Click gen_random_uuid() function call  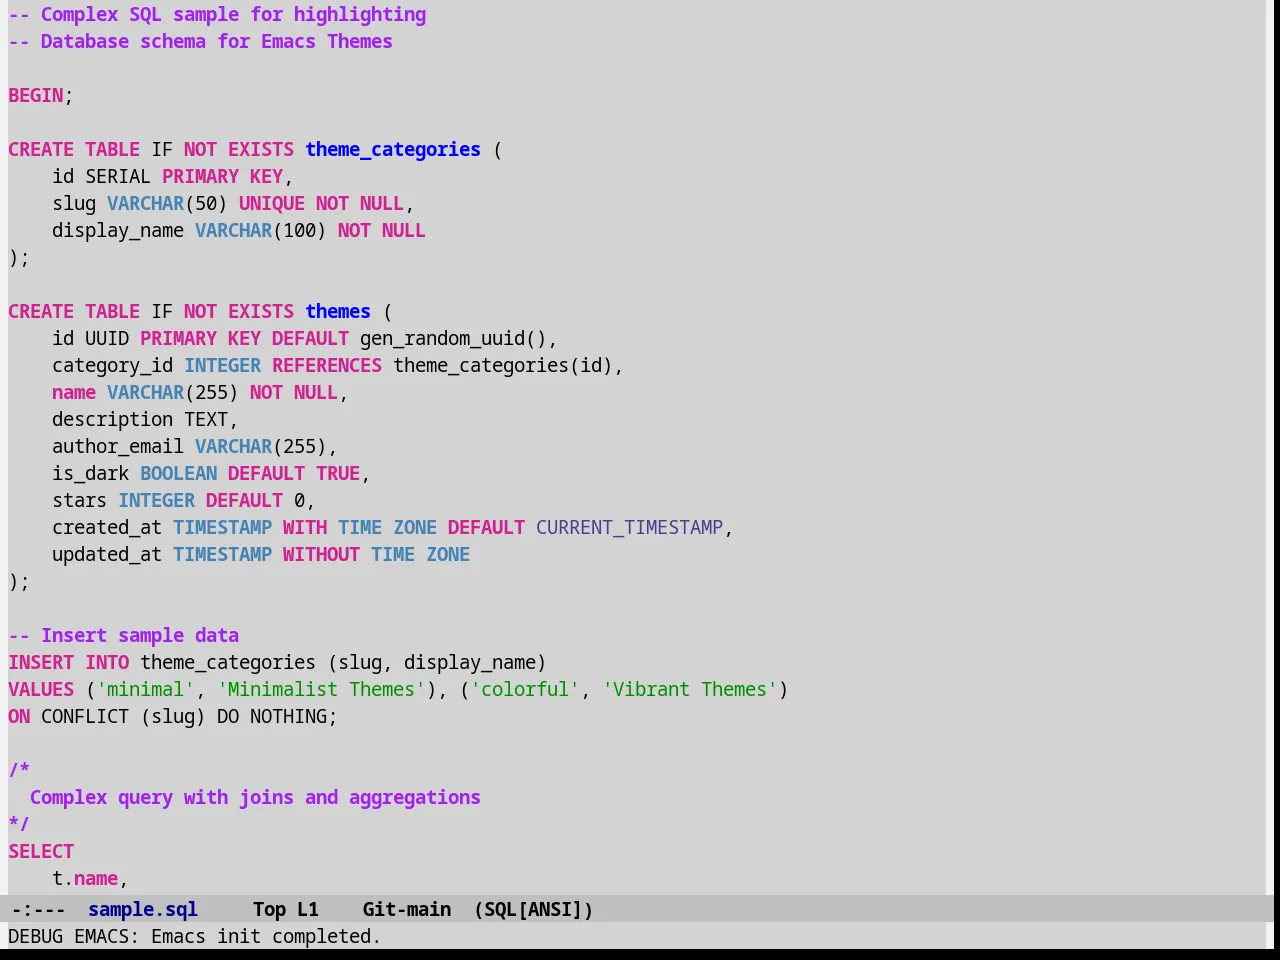(453, 338)
